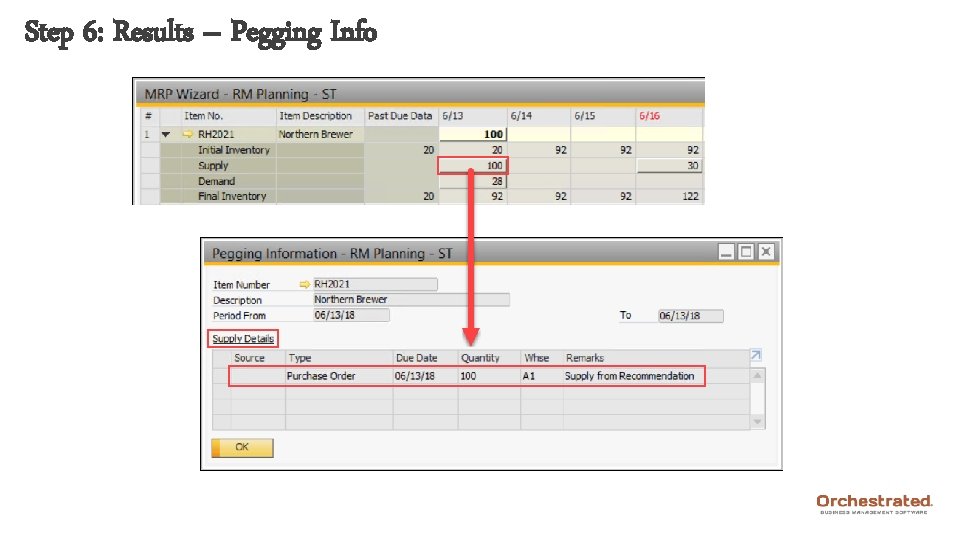Viewport: 960px width, 540px height.
Task: Click the Type column header in supply table
Action: tap(339, 358)
